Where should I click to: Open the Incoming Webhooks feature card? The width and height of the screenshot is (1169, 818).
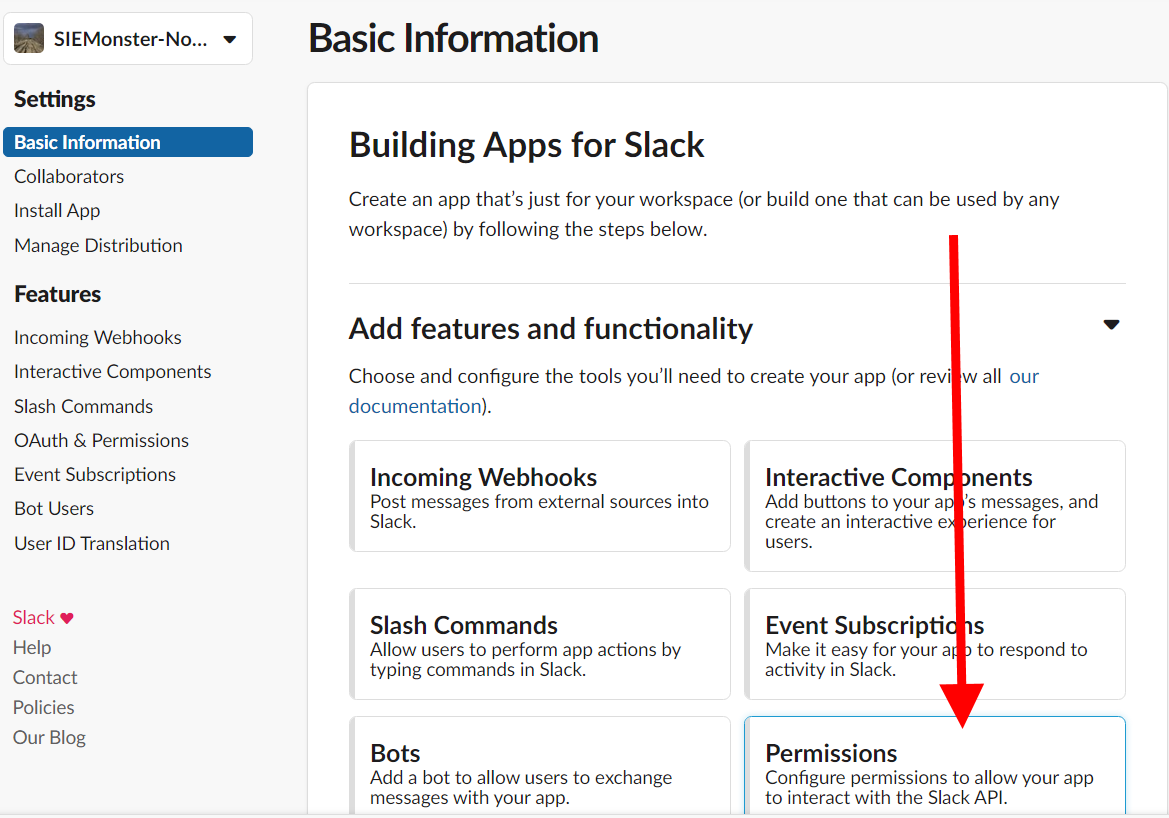[x=539, y=496]
